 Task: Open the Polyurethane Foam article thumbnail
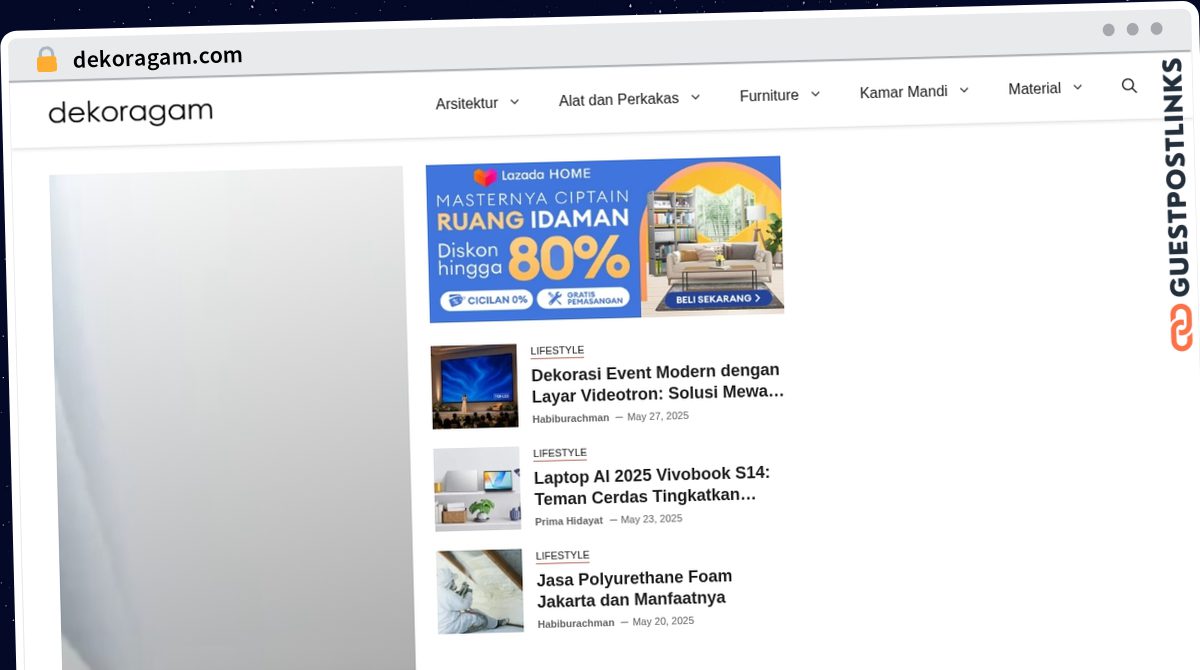click(x=481, y=591)
